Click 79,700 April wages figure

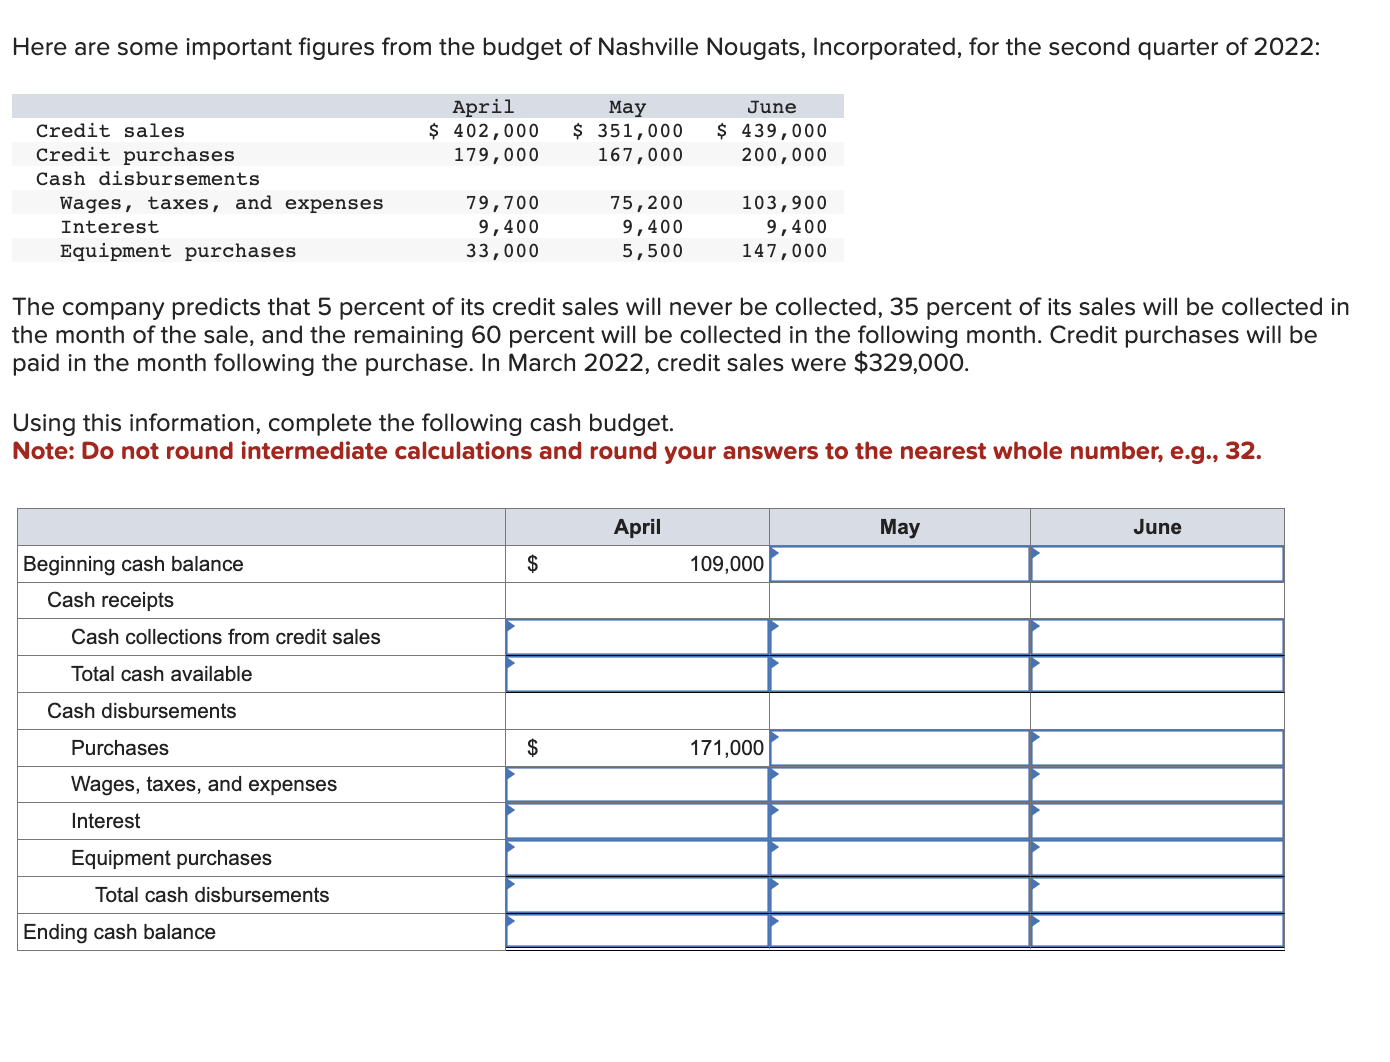pos(502,203)
